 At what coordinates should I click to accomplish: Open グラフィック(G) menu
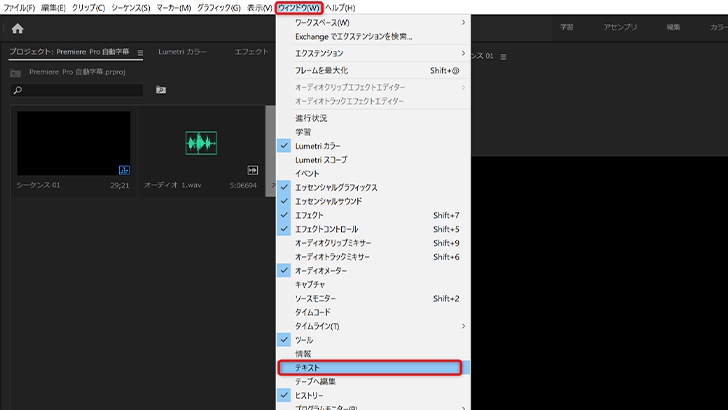(219, 8)
